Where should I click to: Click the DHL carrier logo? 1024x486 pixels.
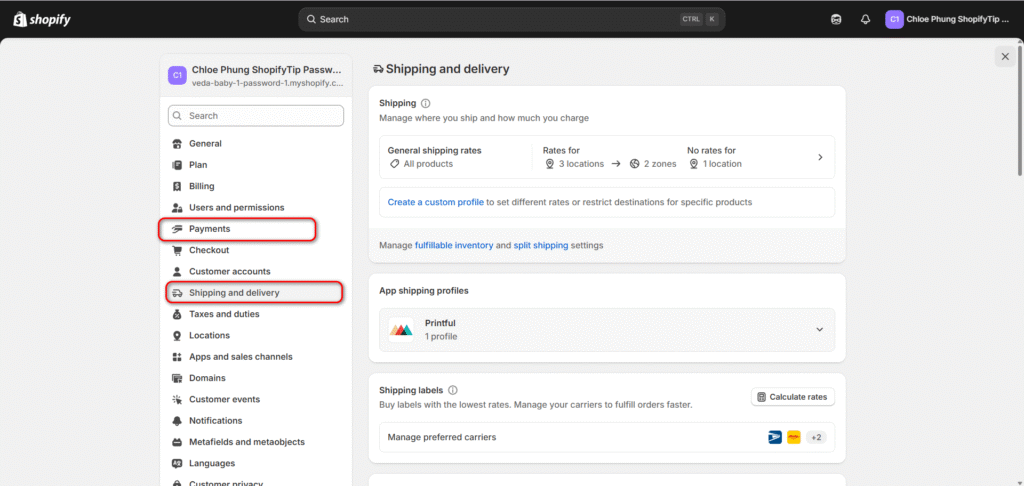coord(794,438)
